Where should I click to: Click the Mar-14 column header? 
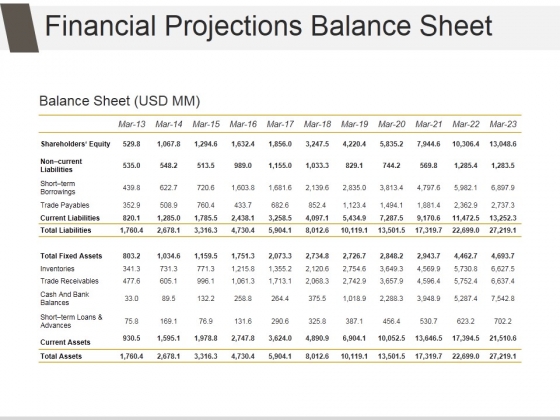169,124
